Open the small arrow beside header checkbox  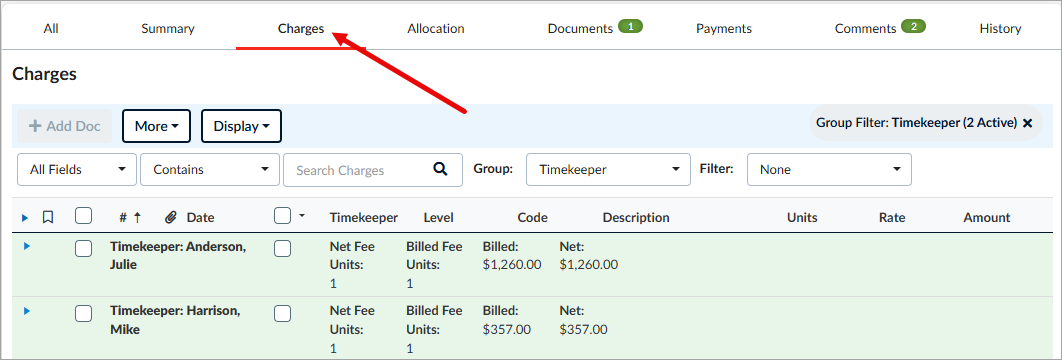[x=301, y=215]
